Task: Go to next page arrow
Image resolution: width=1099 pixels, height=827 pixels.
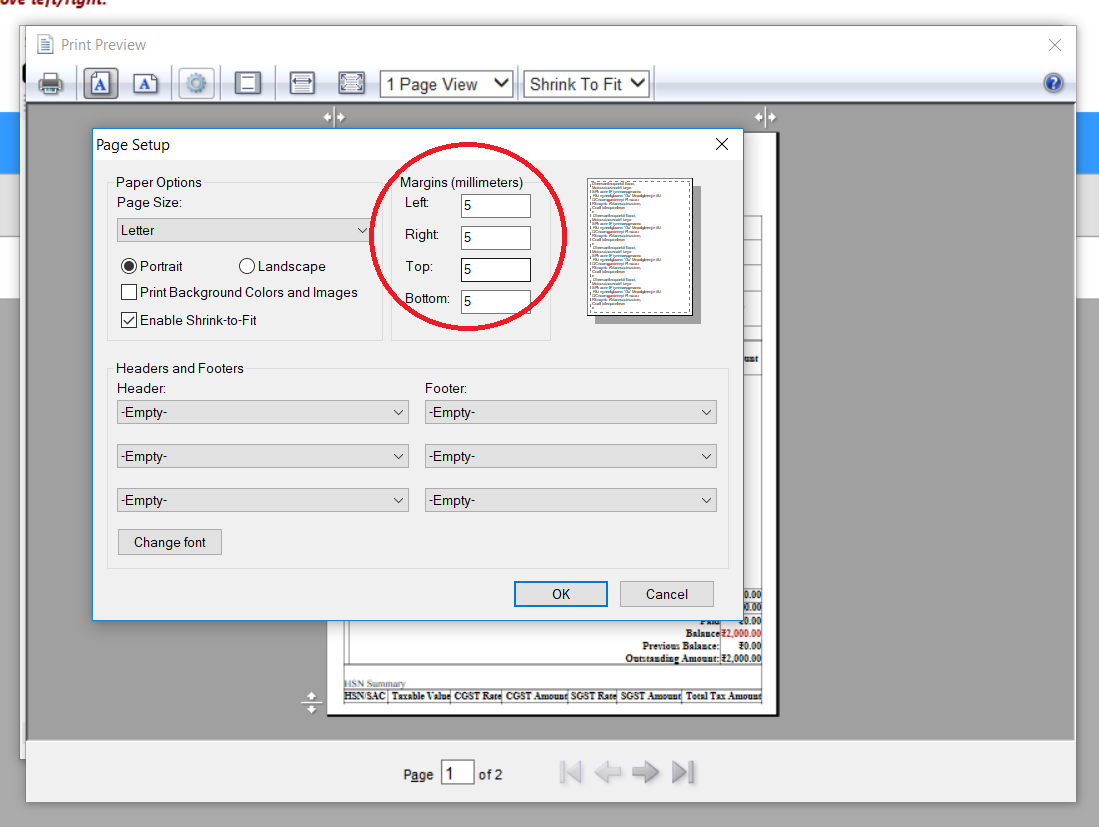Action: pyautogui.click(x=646, y=772)
